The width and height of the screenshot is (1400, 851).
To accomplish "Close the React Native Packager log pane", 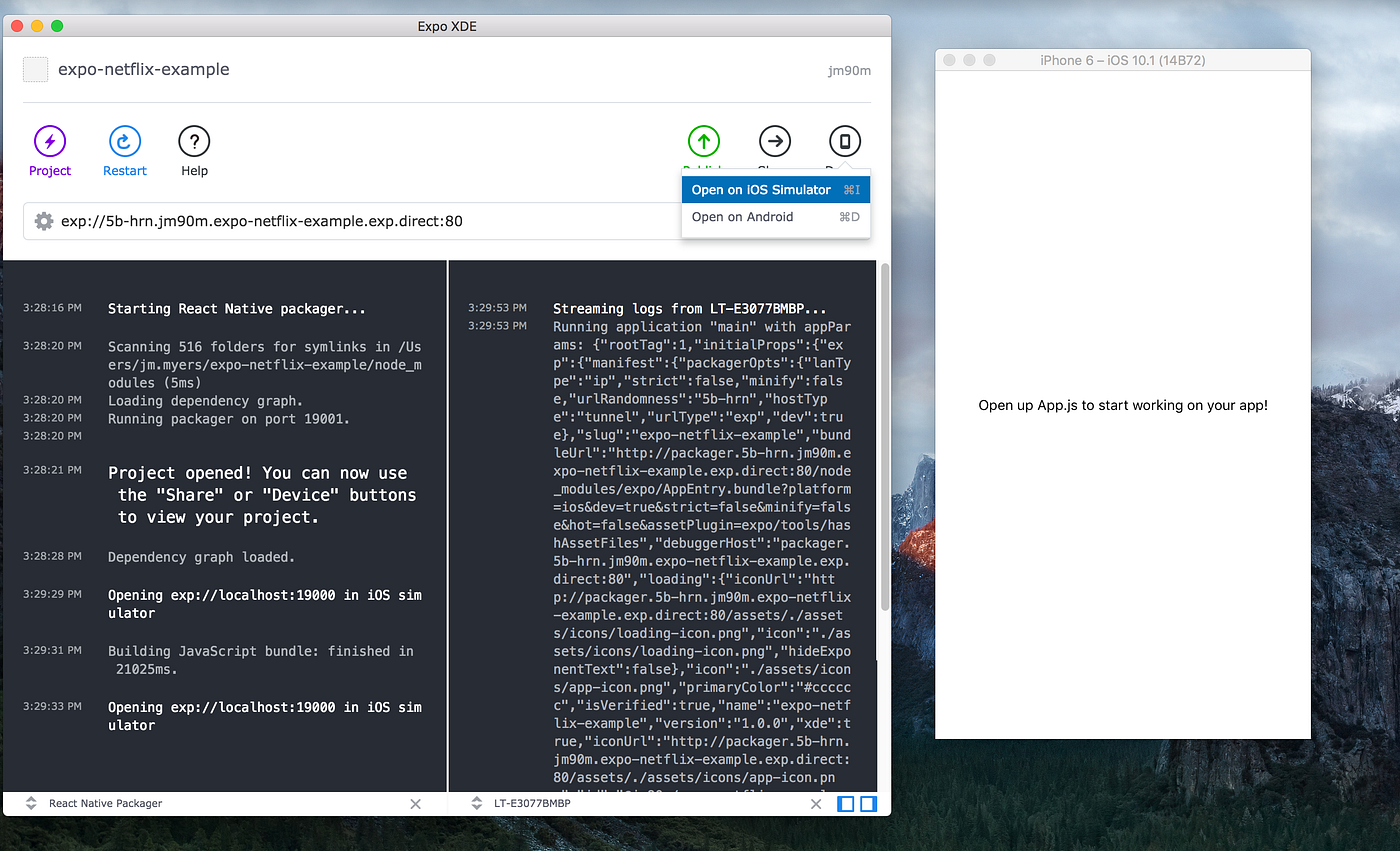I will point(415,803).
